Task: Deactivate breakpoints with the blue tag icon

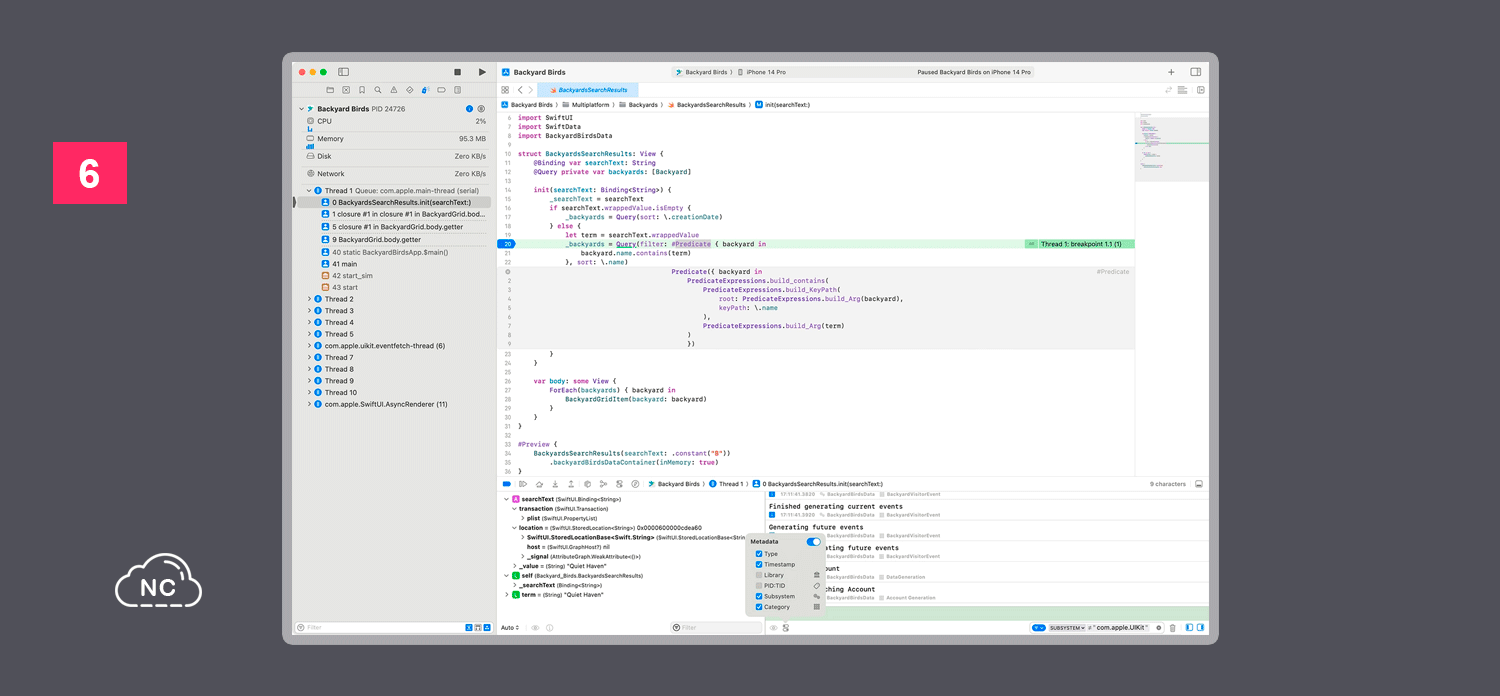Action: (x=506, y=484)
